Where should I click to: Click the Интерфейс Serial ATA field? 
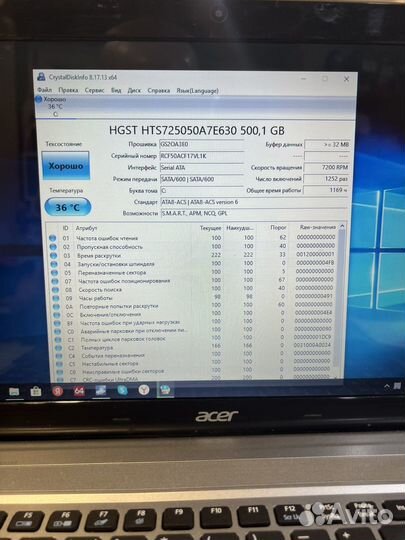pyautogui.click(x=202, y=168)
